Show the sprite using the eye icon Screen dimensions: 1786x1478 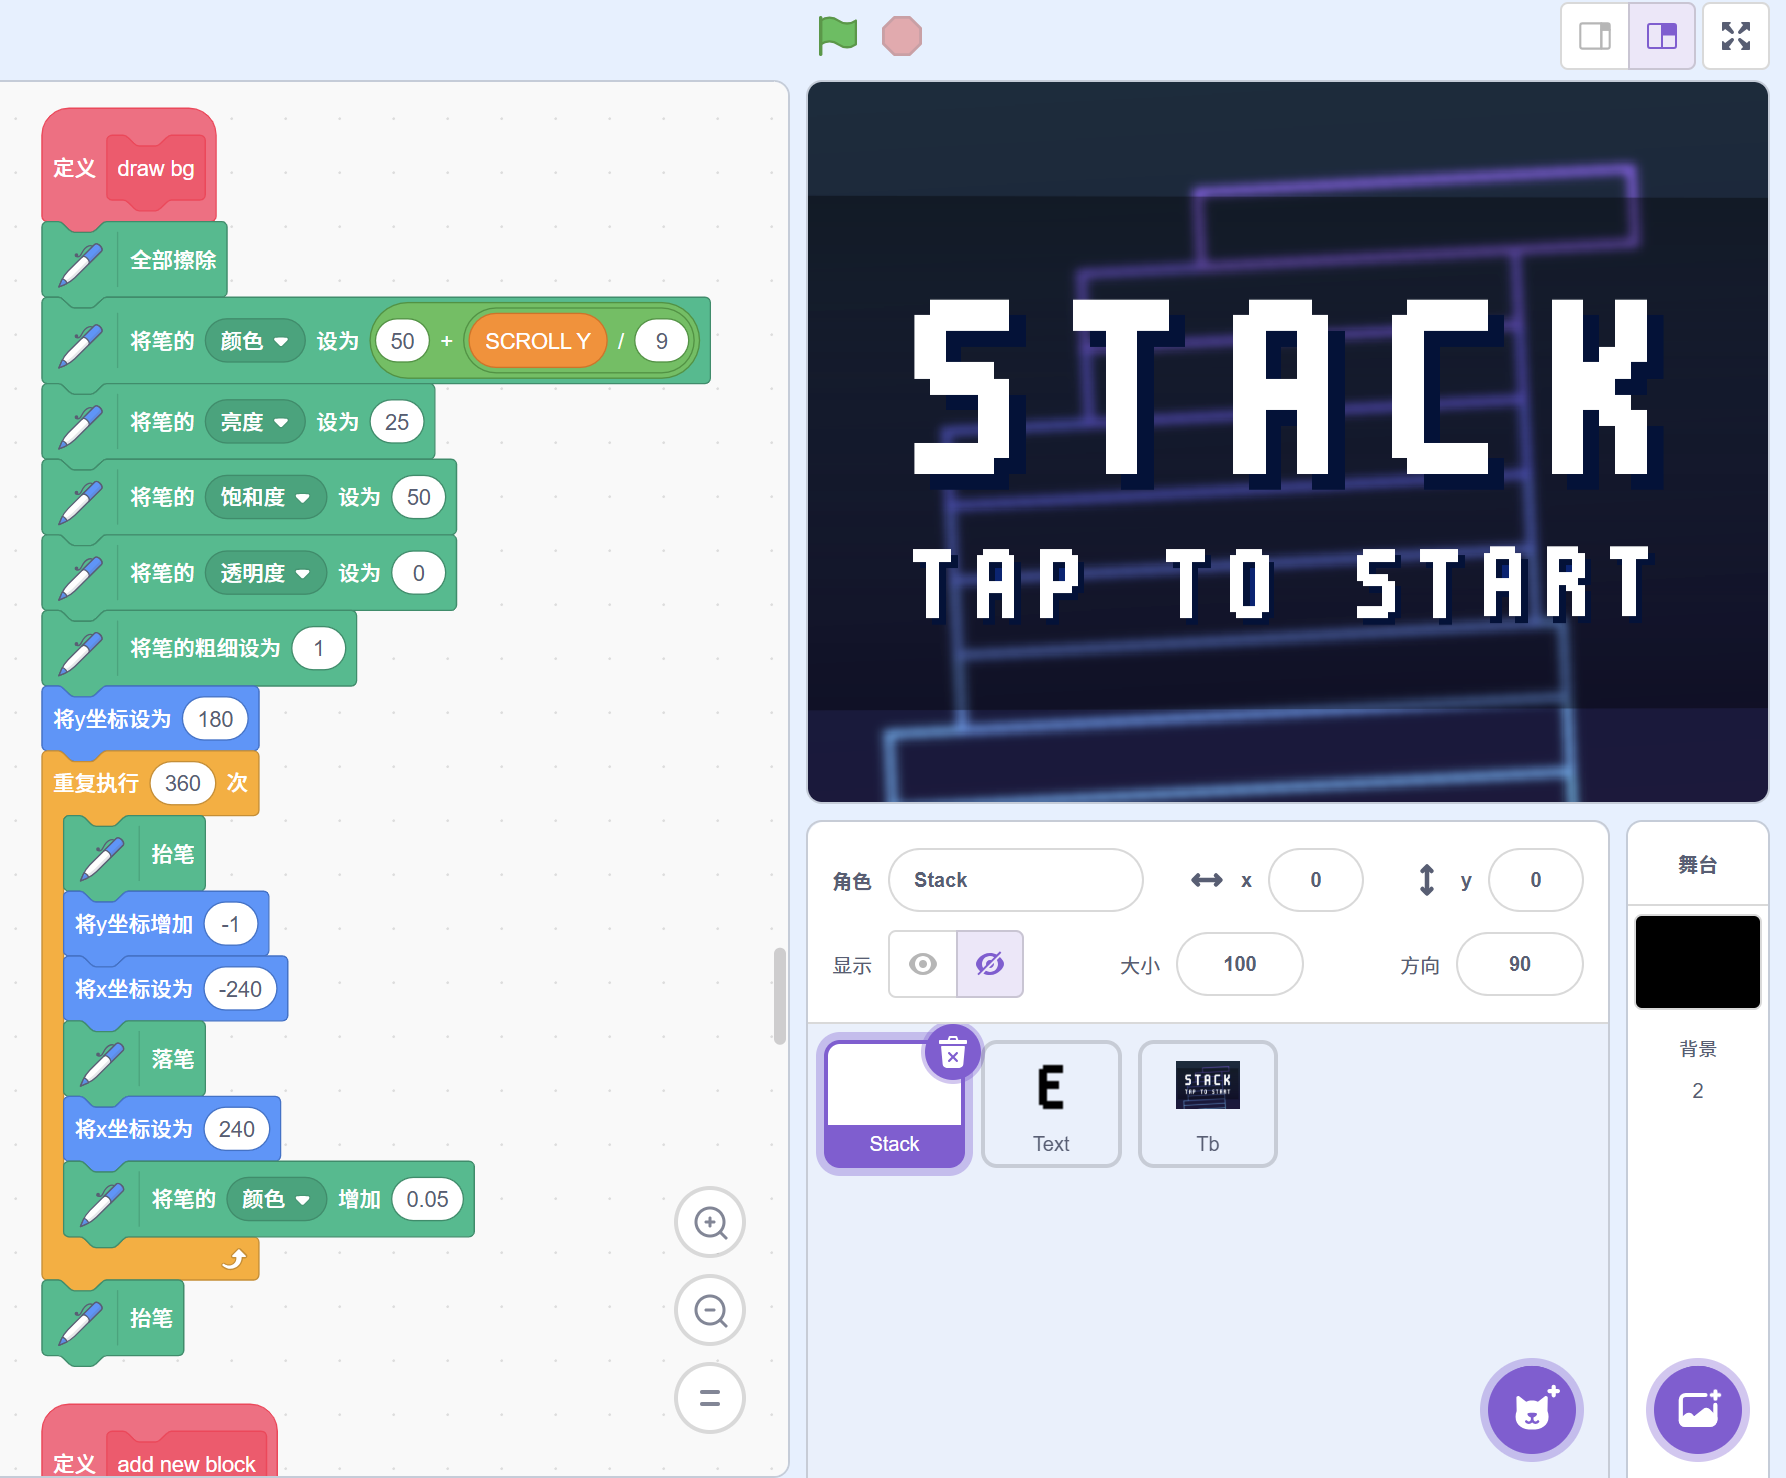pos(923,964)
